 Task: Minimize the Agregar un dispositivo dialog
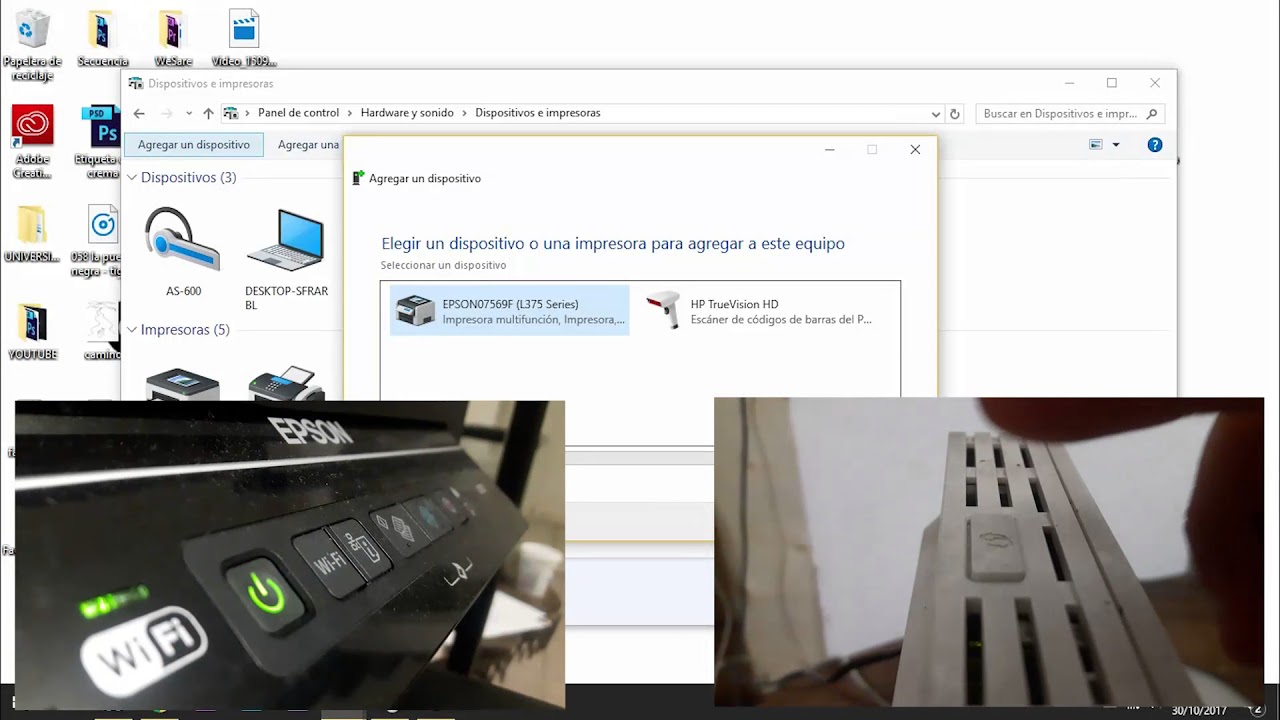tap(829, 150)
